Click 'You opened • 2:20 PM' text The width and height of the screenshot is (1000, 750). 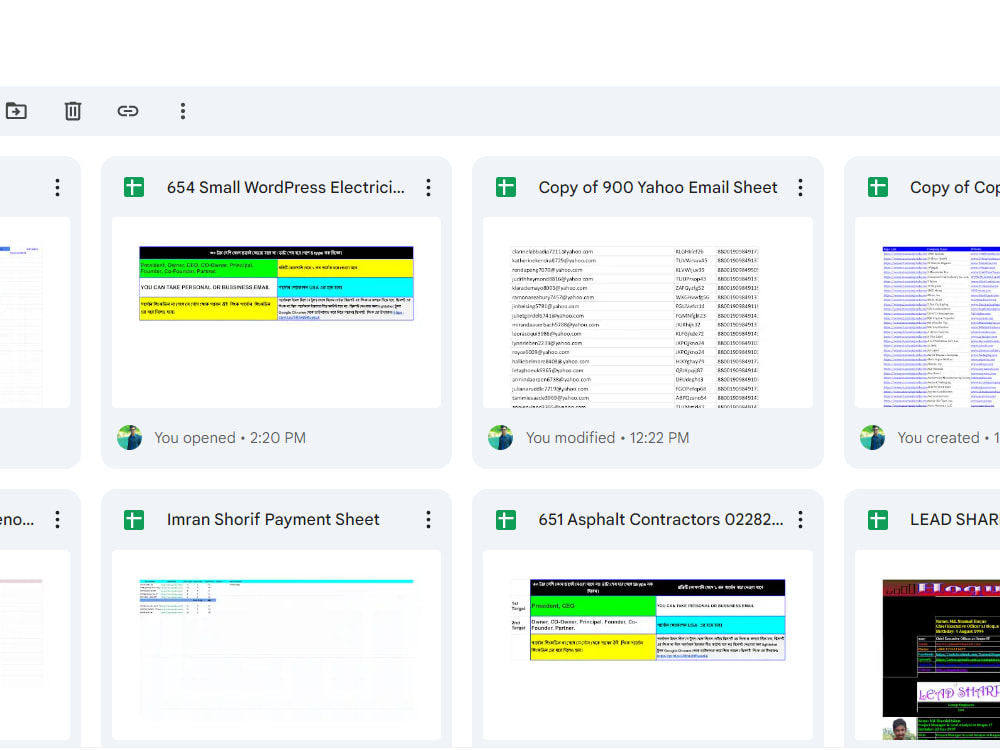coord(230,438)
